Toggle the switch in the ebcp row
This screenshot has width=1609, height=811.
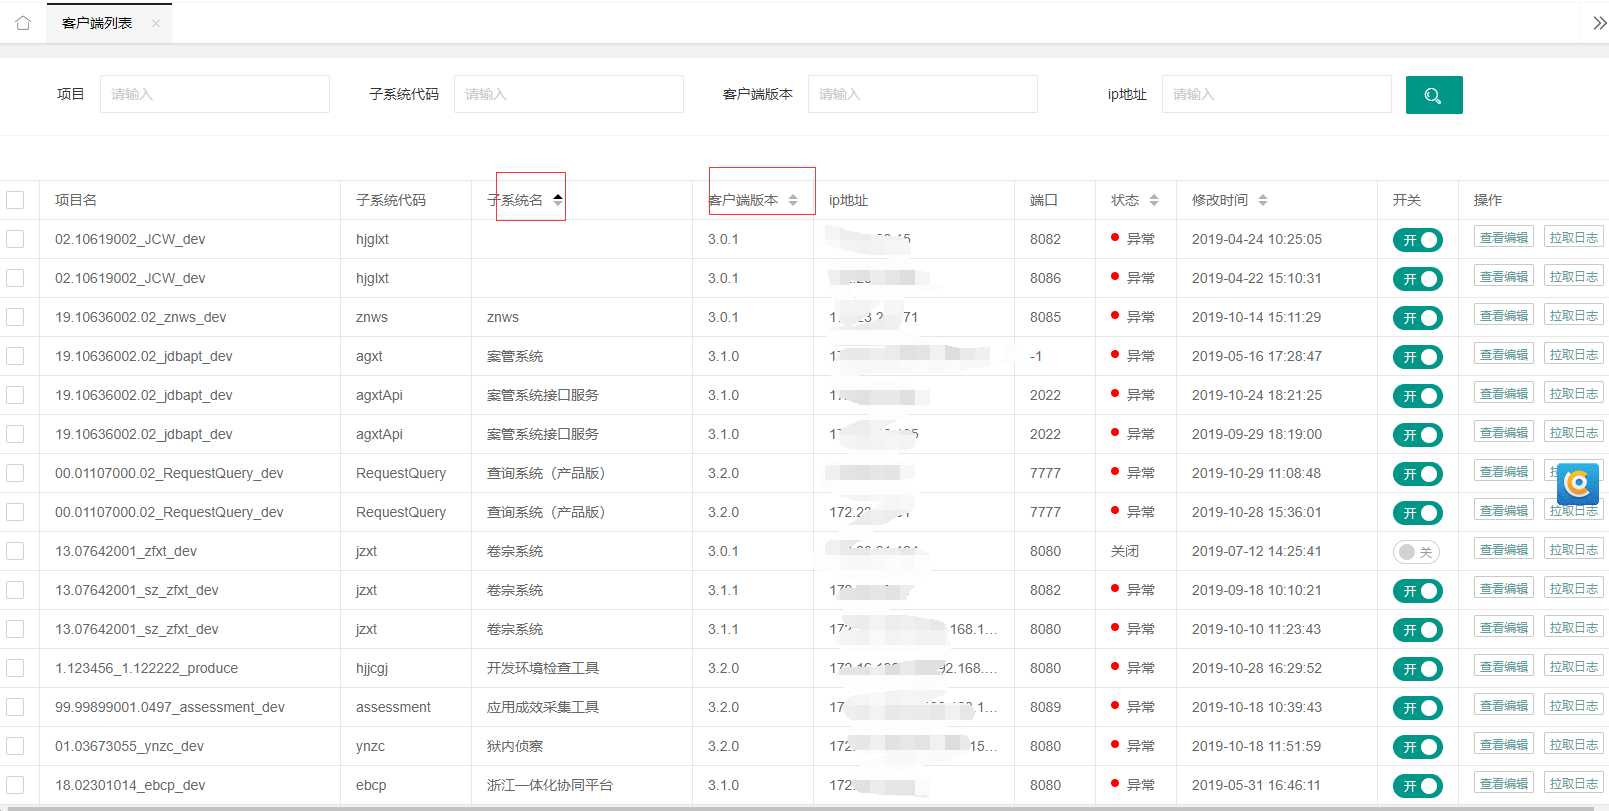1418,786
